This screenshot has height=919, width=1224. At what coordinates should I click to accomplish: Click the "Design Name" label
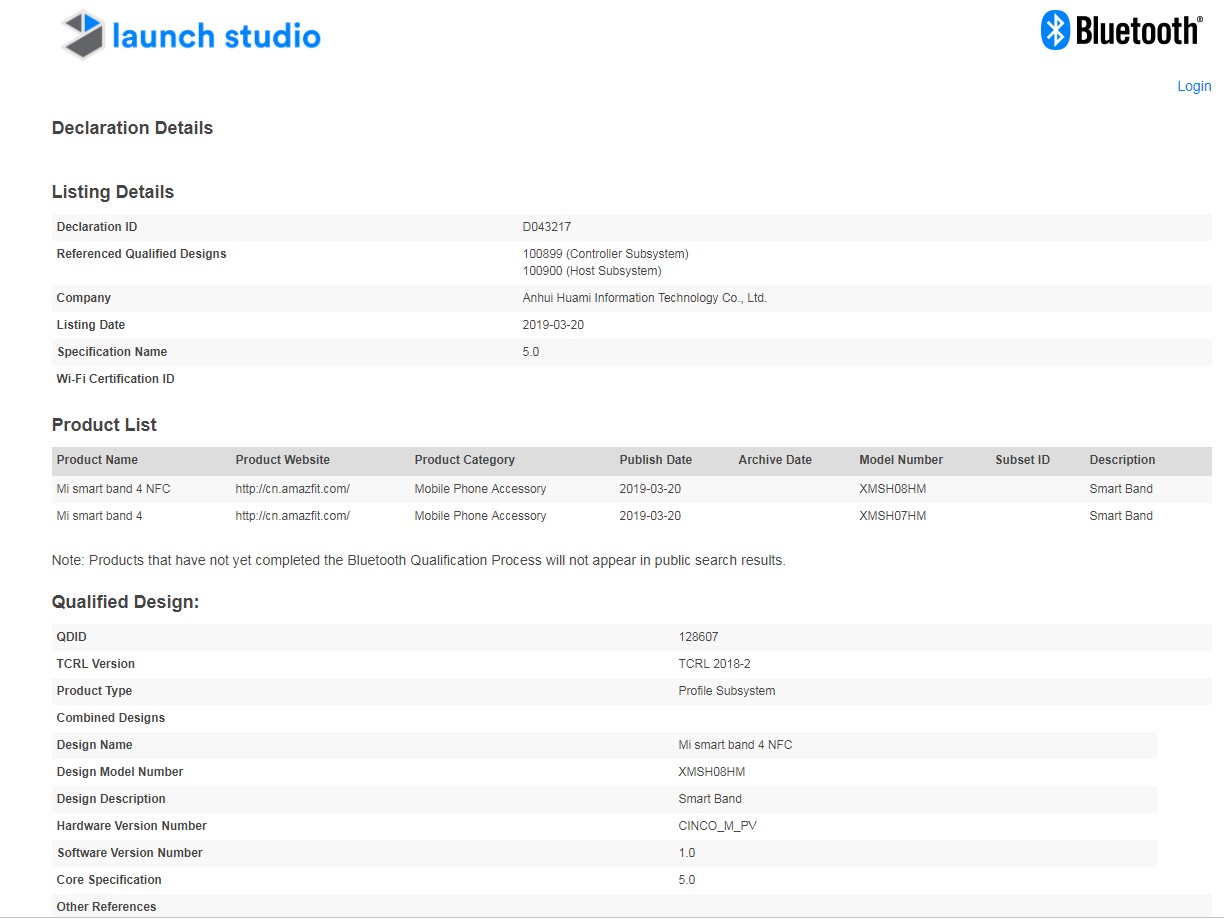[95, 745]
